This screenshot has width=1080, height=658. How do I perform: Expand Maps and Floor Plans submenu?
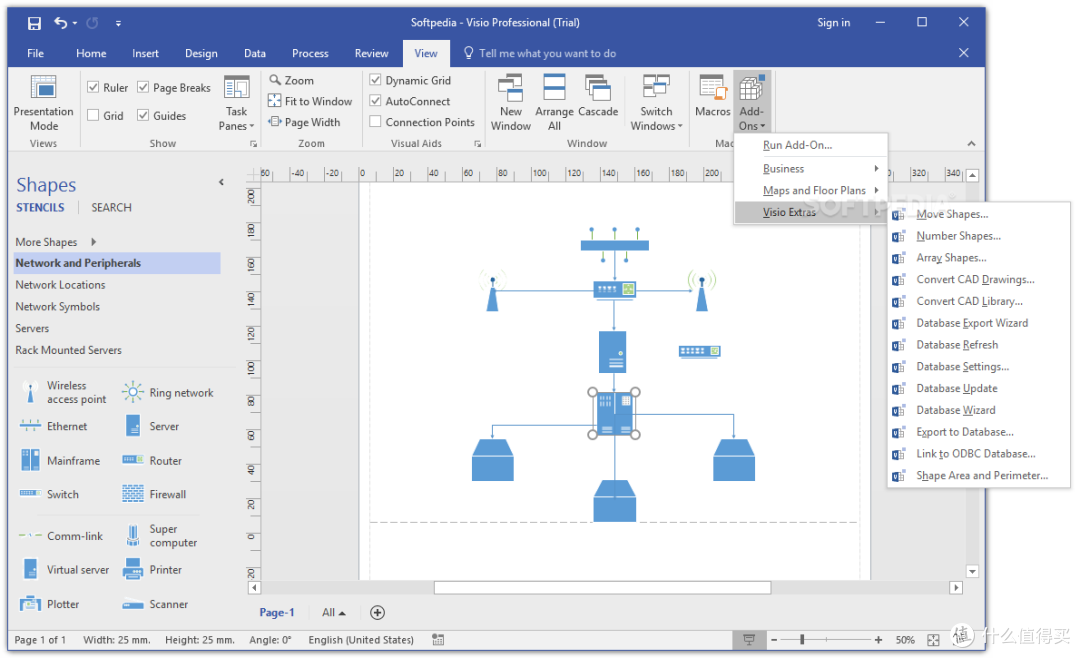coord(811,190)
